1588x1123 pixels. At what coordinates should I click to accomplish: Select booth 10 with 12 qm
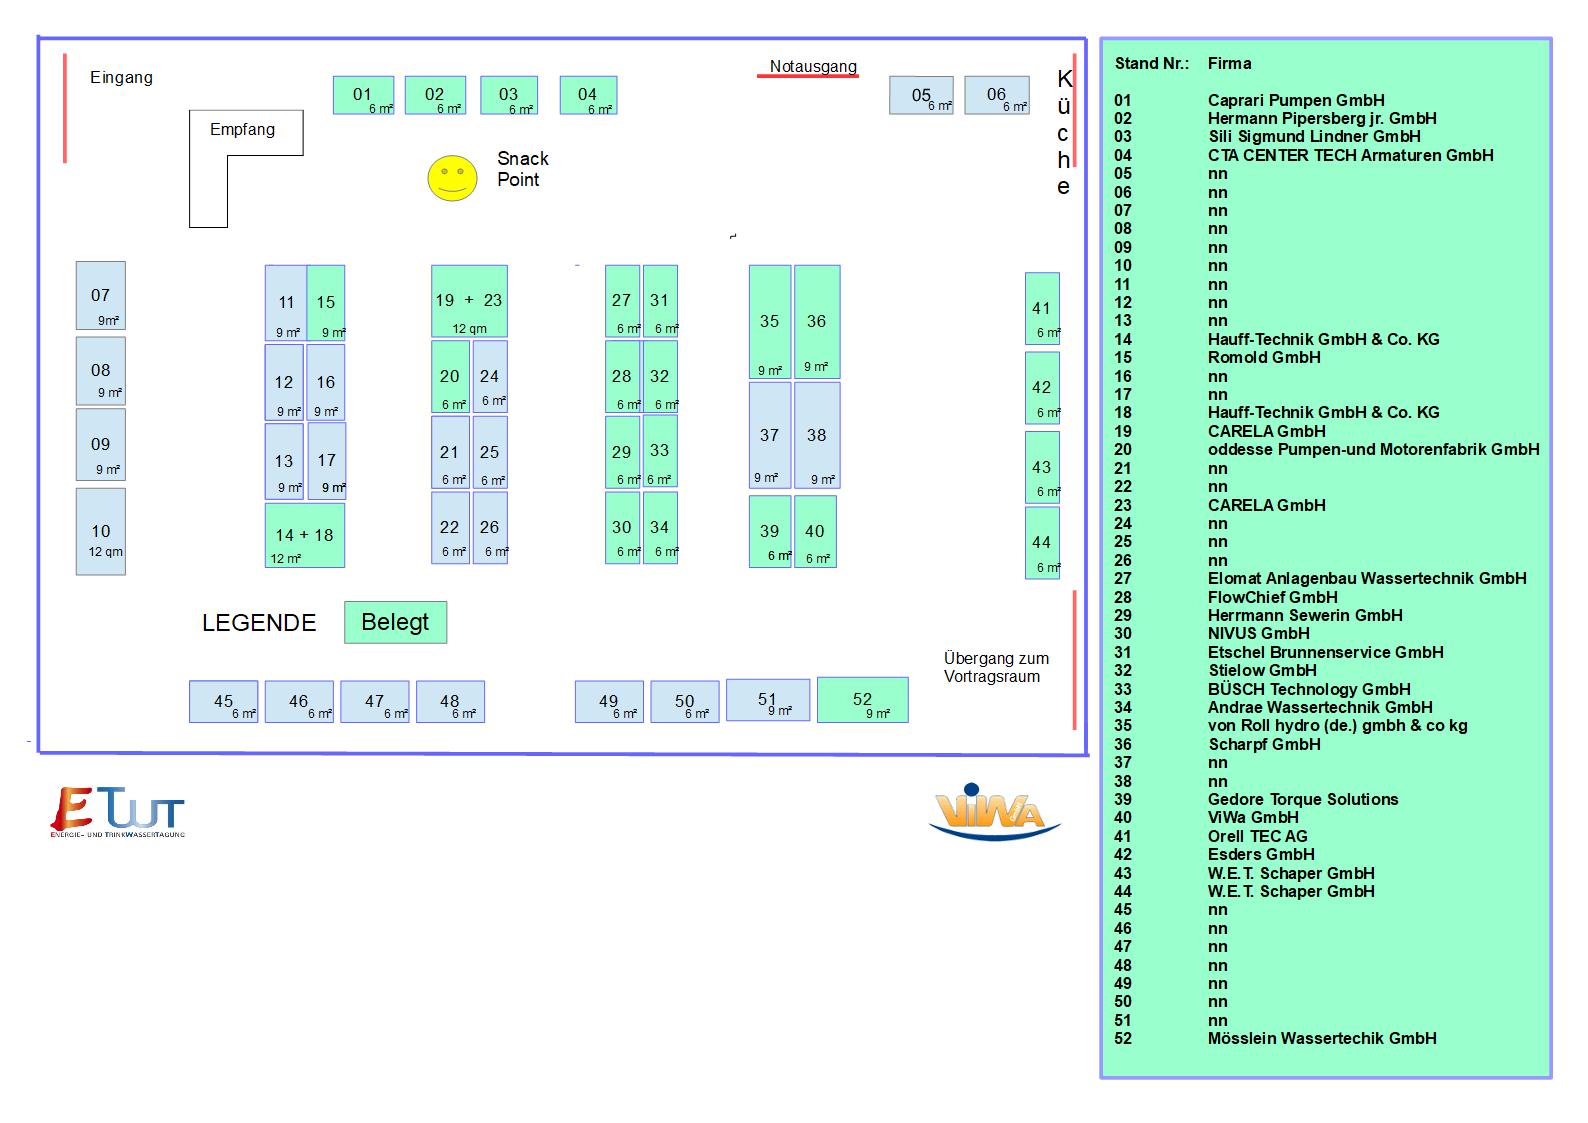[x=101, y=531]
